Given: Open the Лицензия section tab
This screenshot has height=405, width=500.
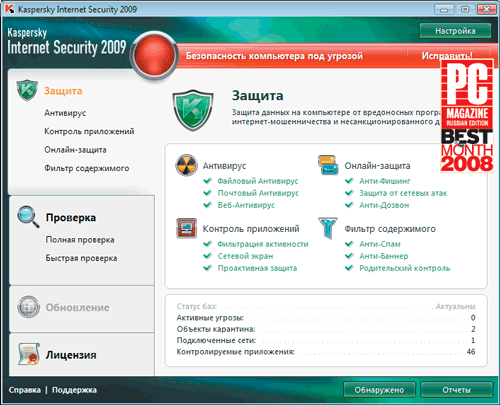Looking at the screenshot, I should (x=71, y=355).
